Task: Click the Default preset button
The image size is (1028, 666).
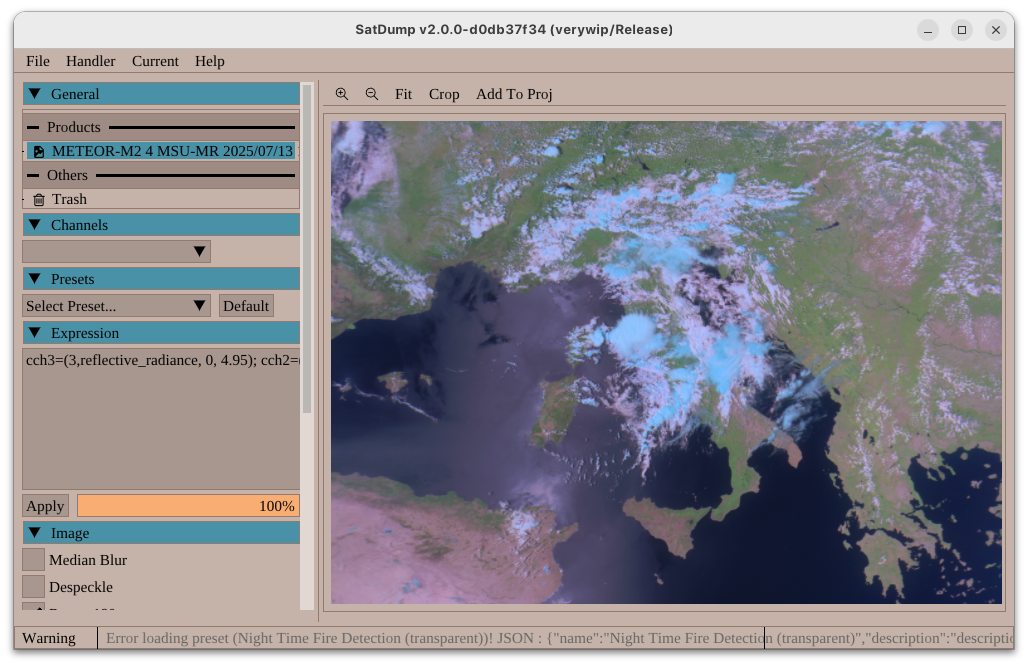Action: pos(246,306)
